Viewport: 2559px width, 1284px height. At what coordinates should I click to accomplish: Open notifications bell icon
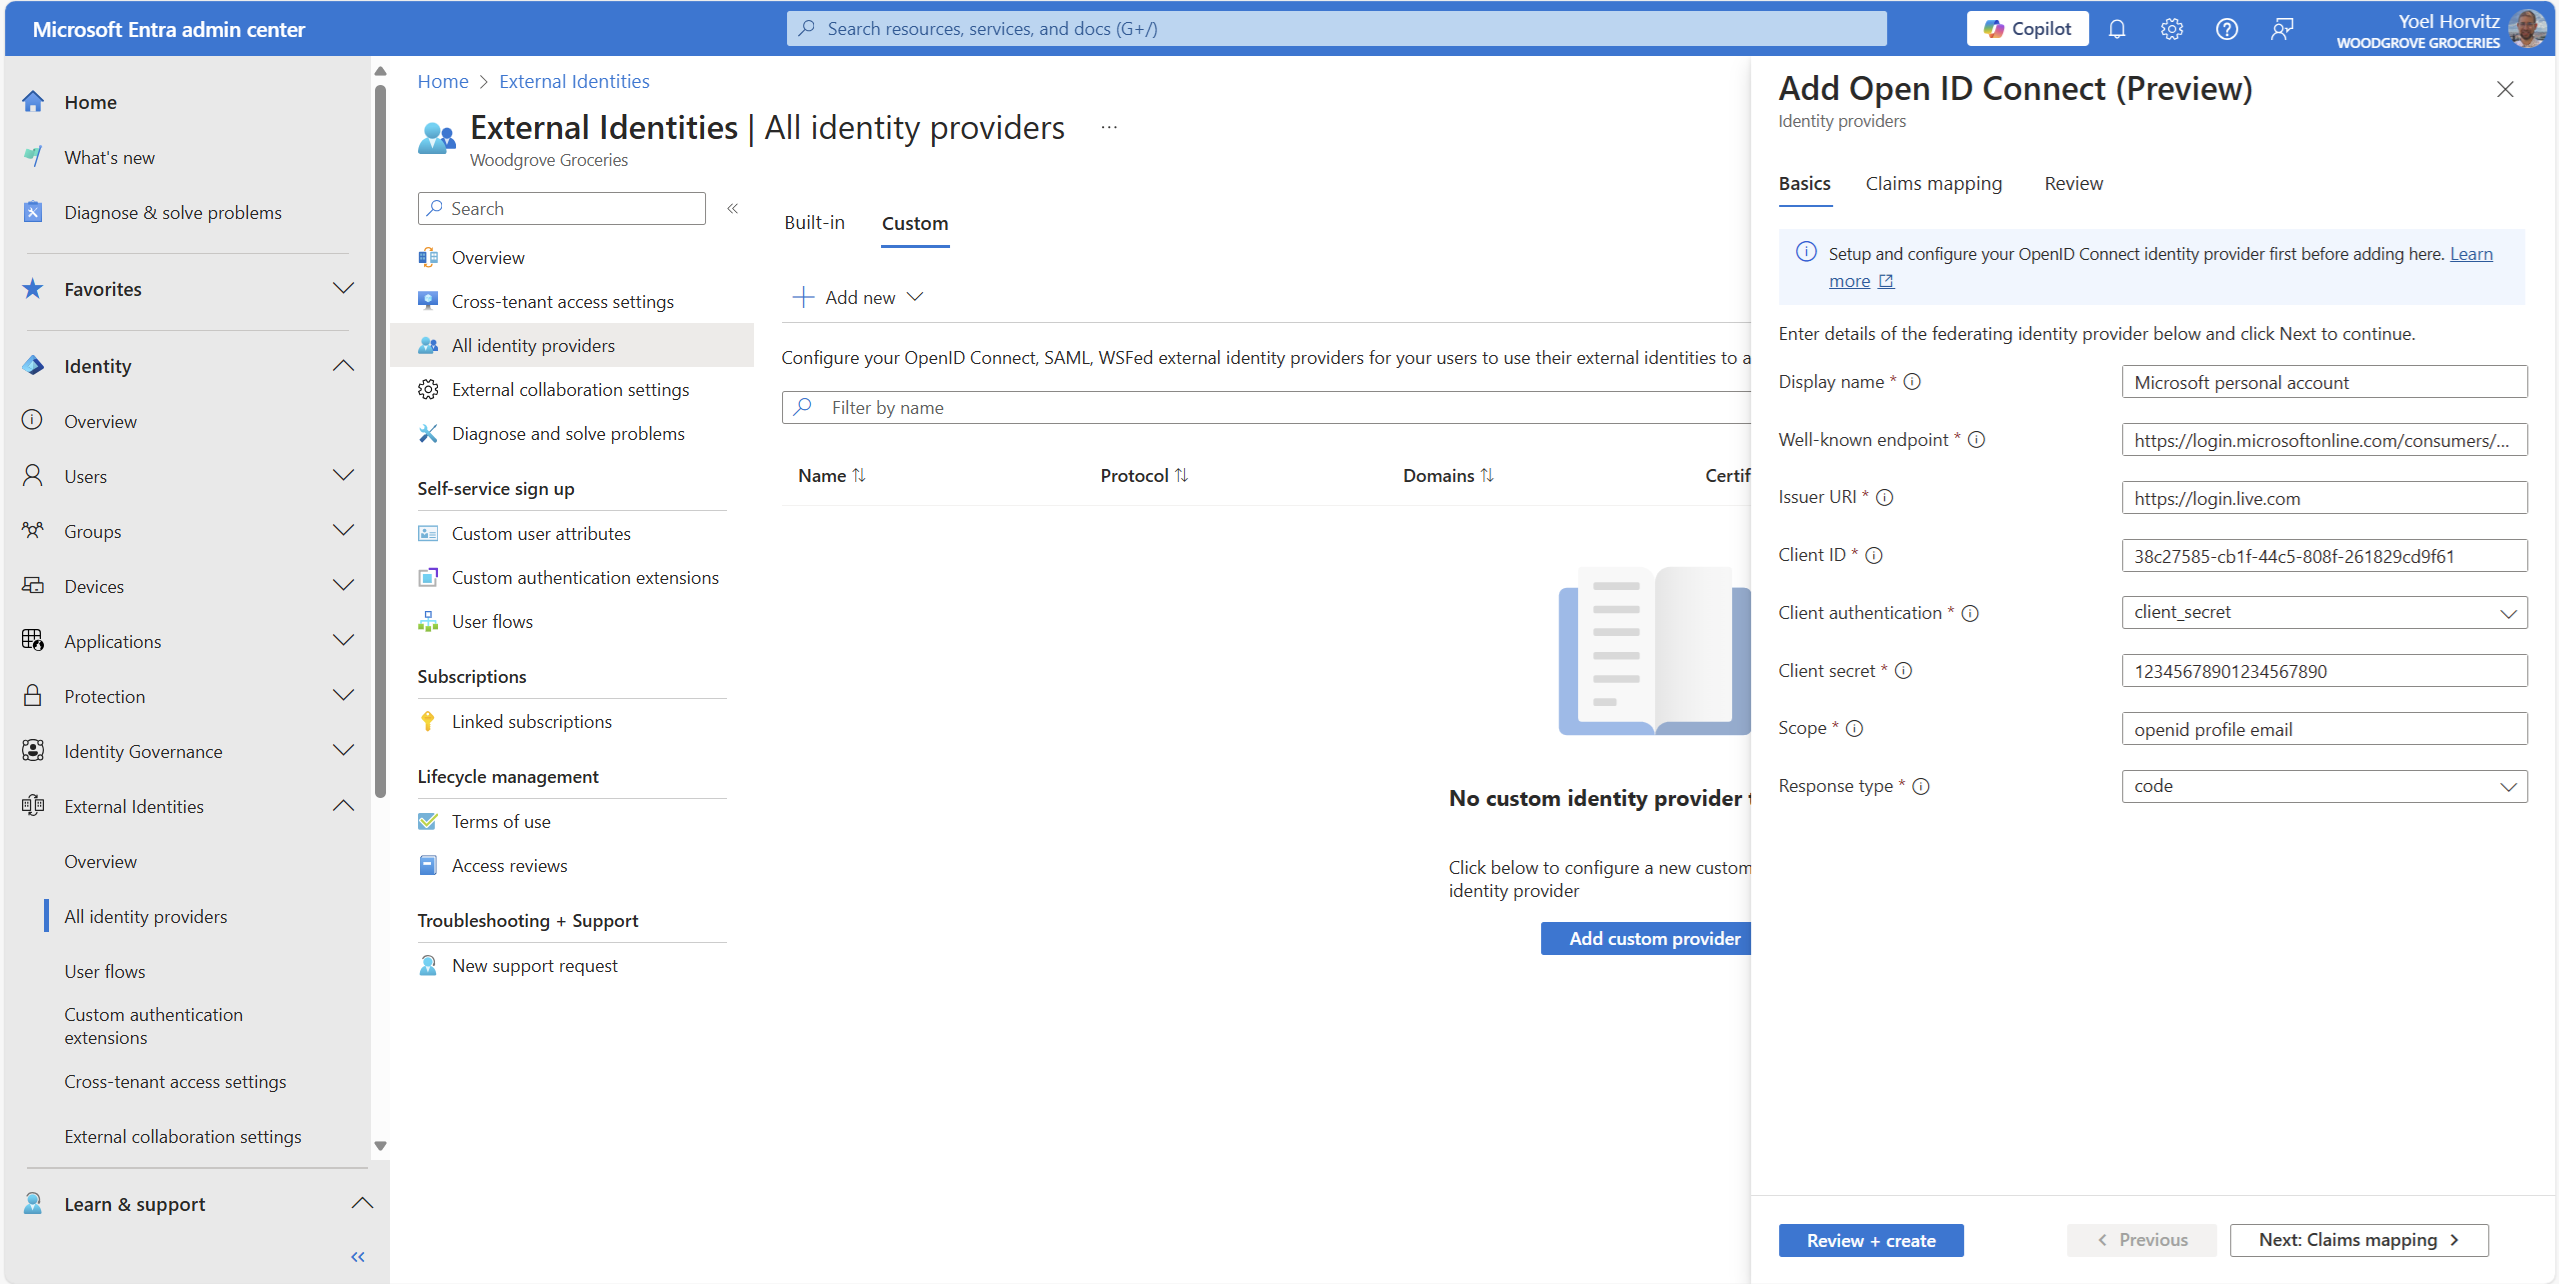[x=2116, y=29]
